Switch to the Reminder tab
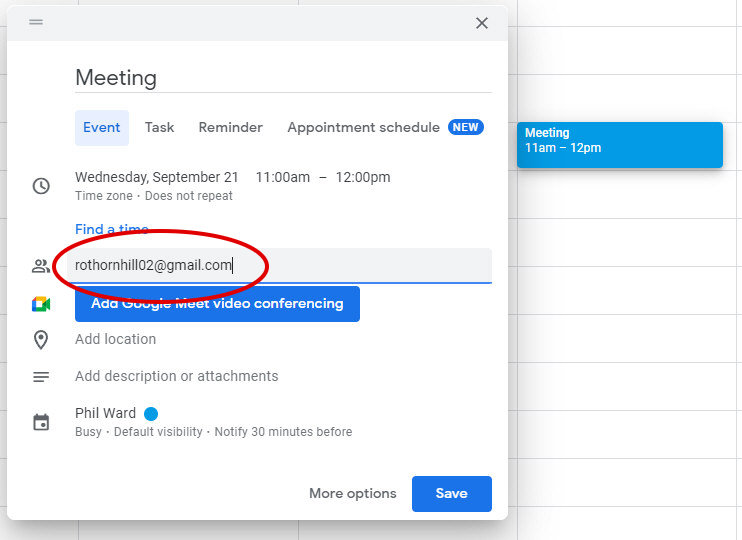742x540 pixels. tap(230, 128)
